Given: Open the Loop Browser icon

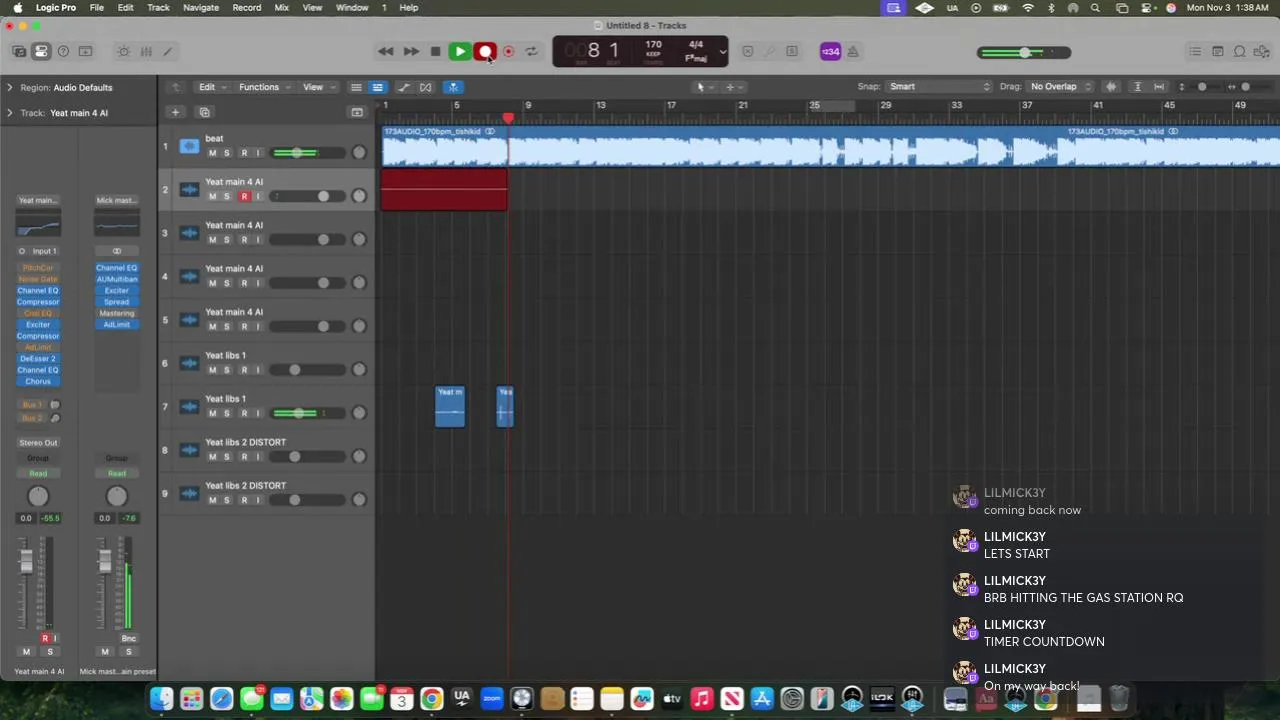Looking at the screenshot, I should click(1239, 51).
